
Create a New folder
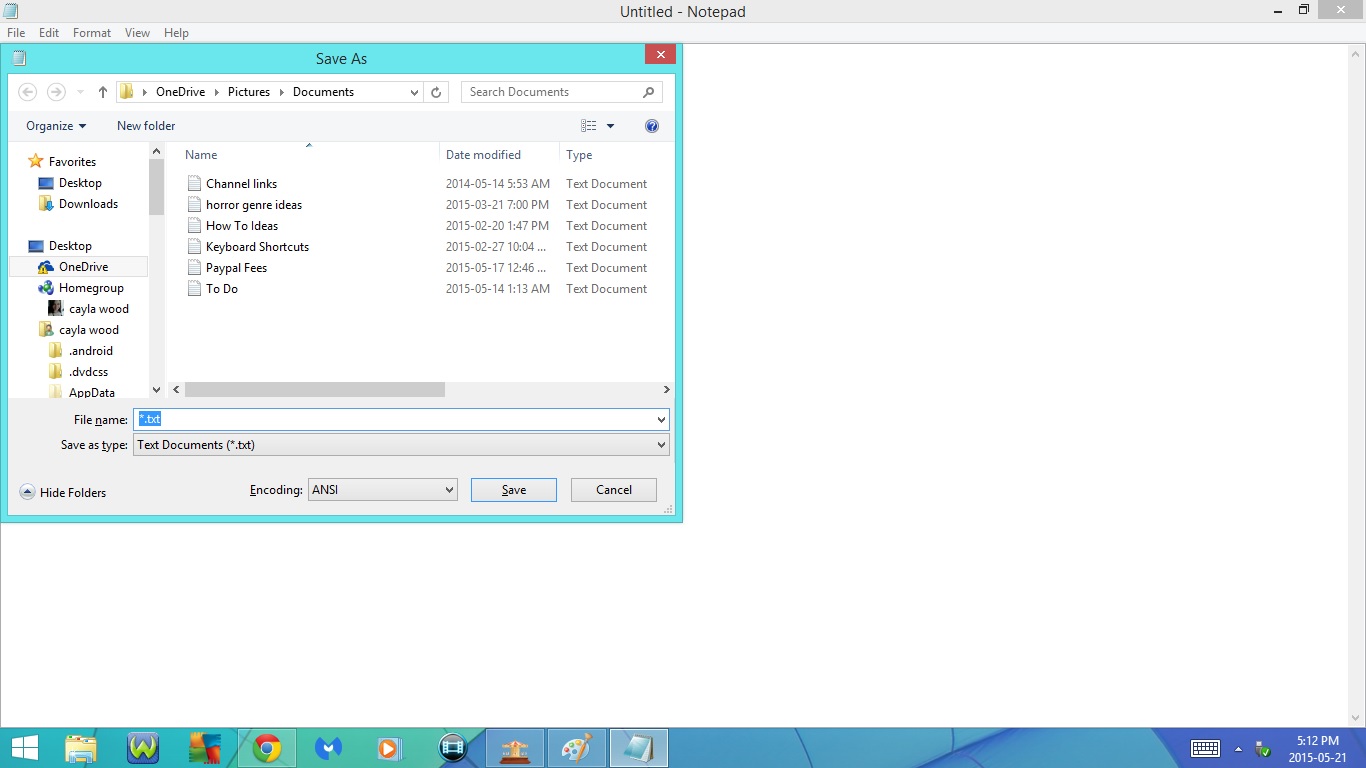(x=145, y=125)
